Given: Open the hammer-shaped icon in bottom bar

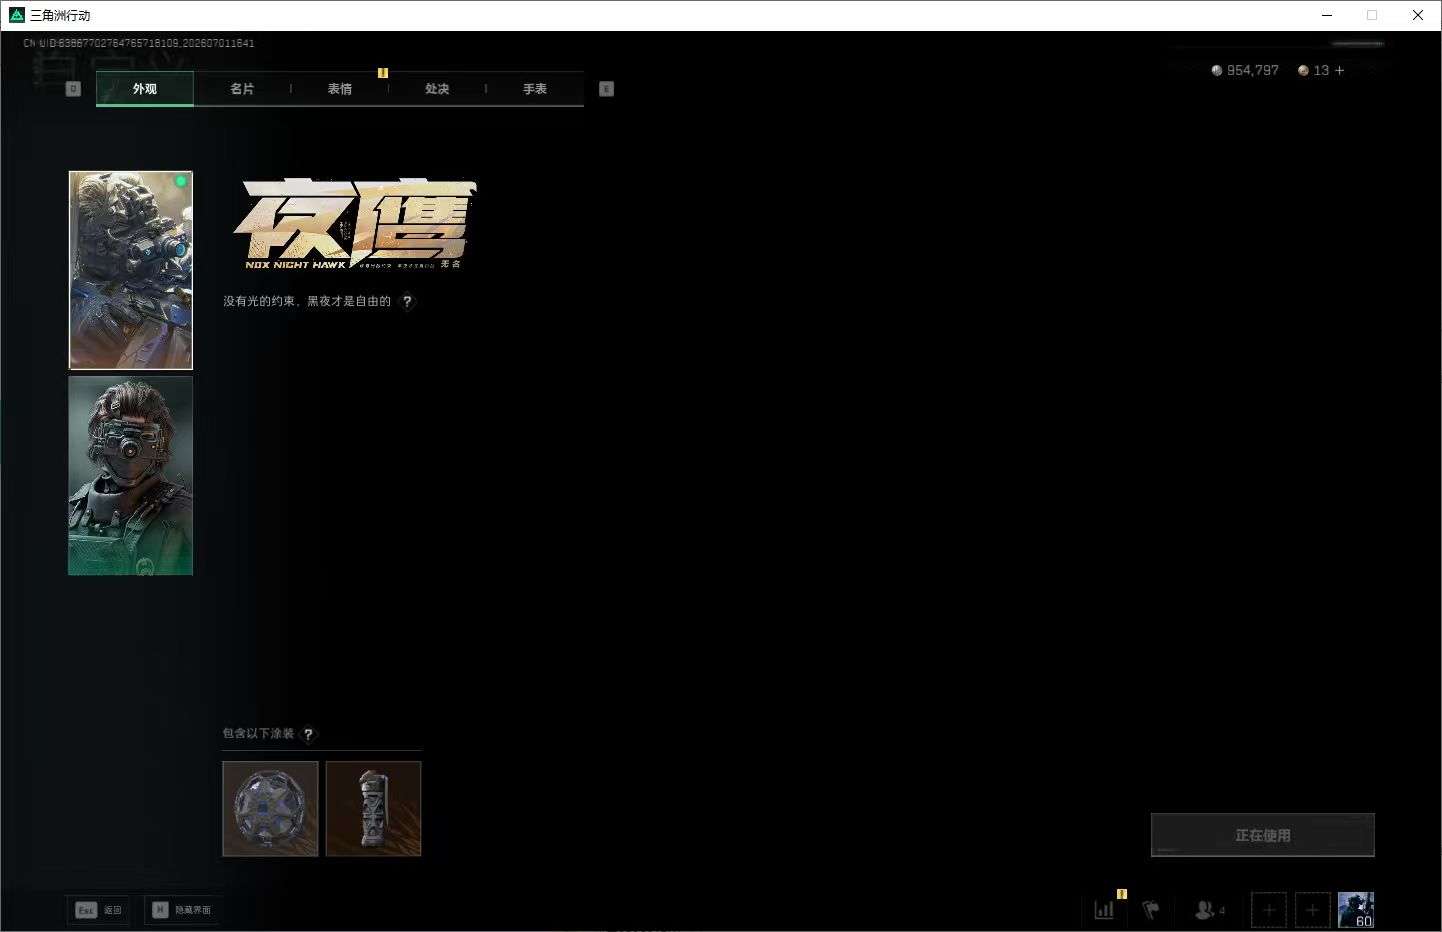Looking at the screenshot, I should 1151,910.
